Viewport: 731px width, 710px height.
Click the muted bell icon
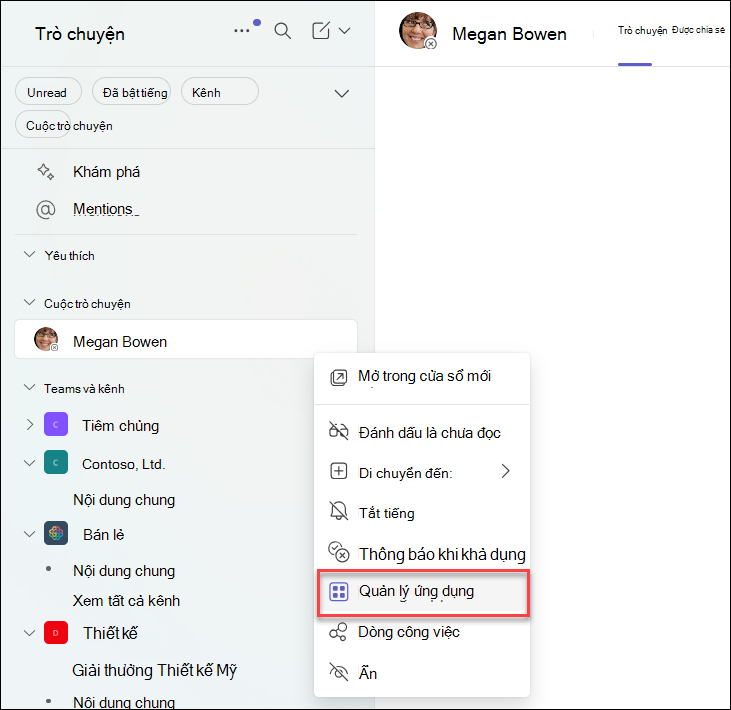pyautogui.click(x=339, y=511)
